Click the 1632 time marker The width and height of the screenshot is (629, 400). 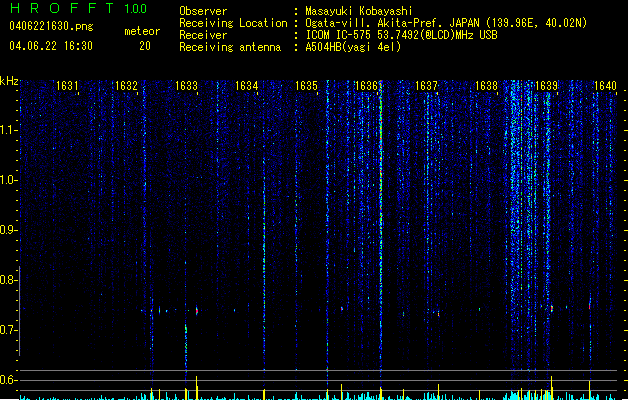126,86
